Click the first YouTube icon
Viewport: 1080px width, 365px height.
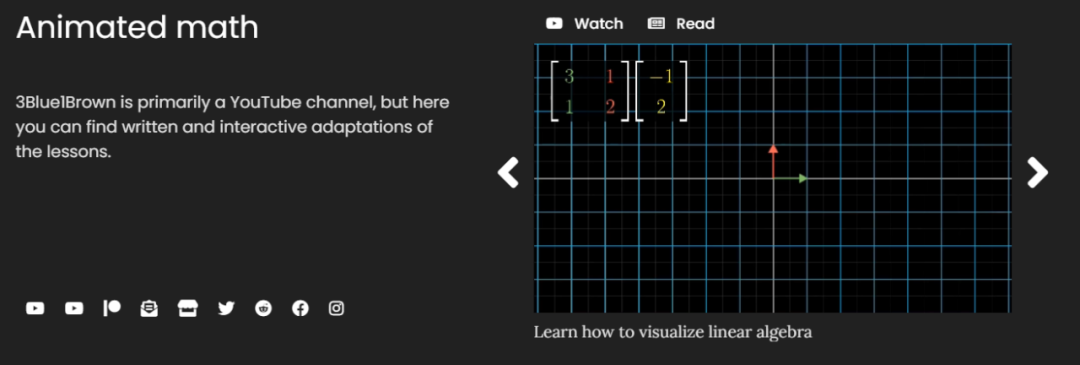tap(35, 309)
